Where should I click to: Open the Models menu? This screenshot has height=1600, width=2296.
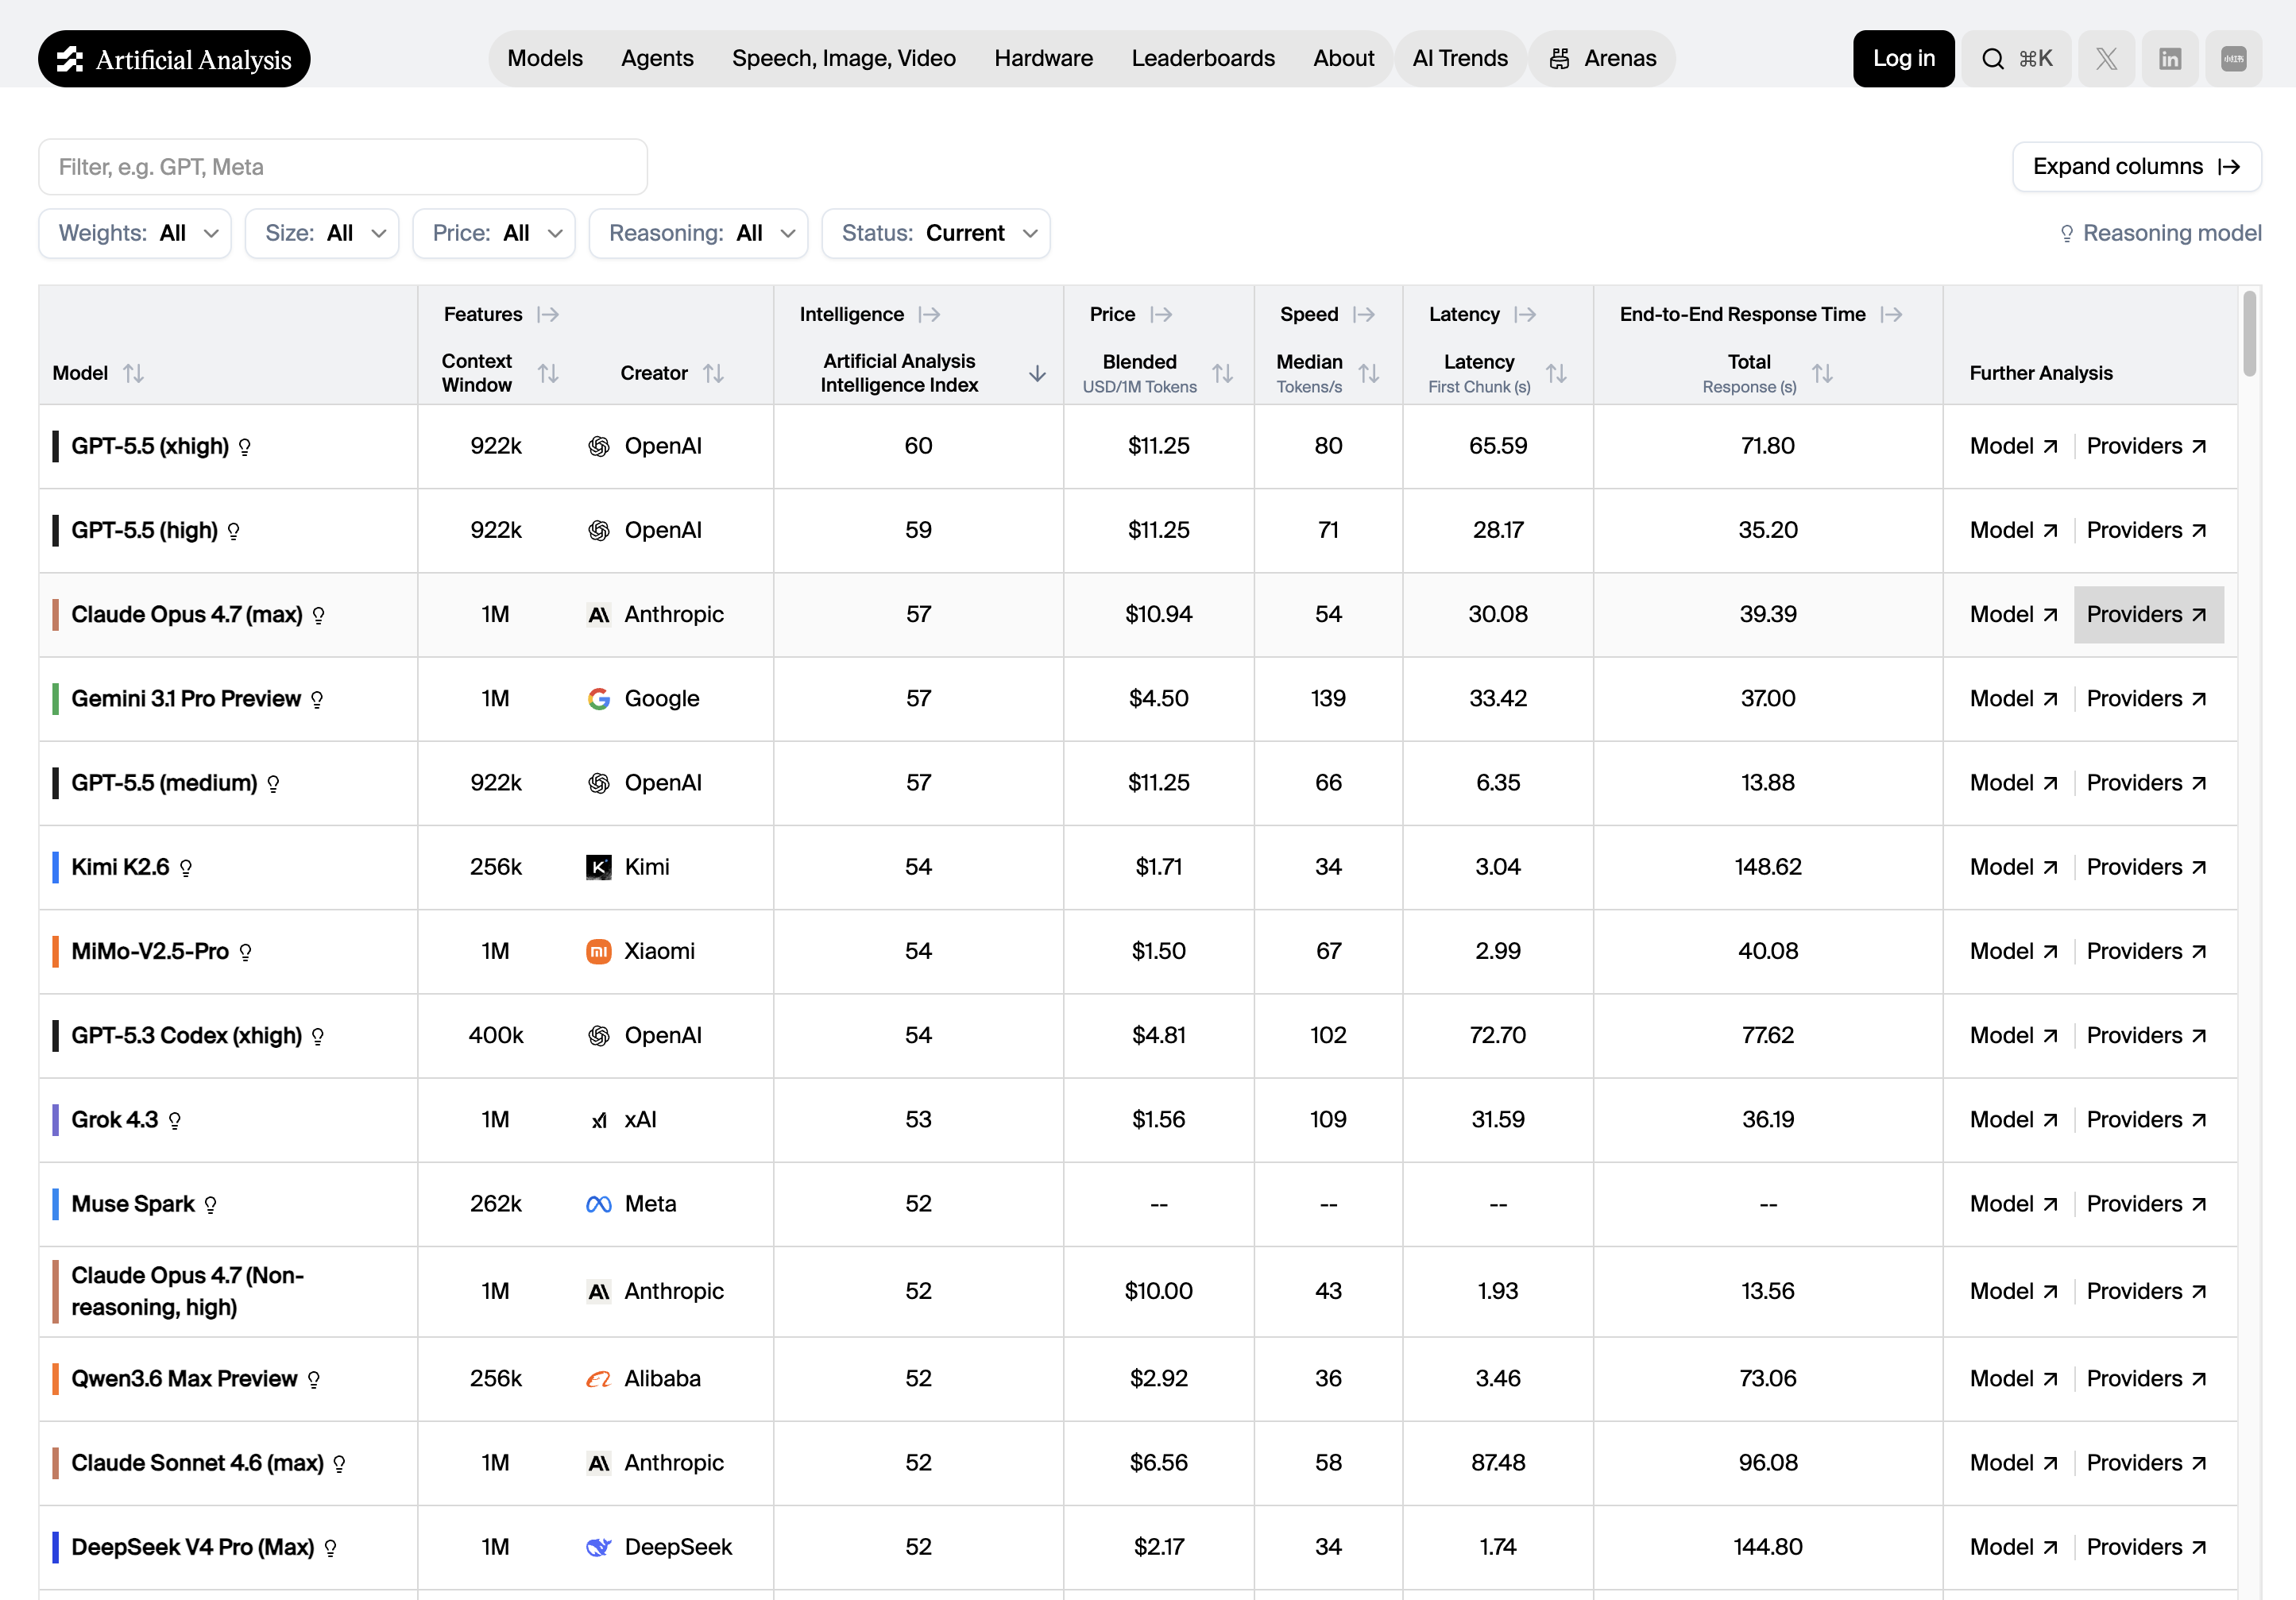coord(545,59)
